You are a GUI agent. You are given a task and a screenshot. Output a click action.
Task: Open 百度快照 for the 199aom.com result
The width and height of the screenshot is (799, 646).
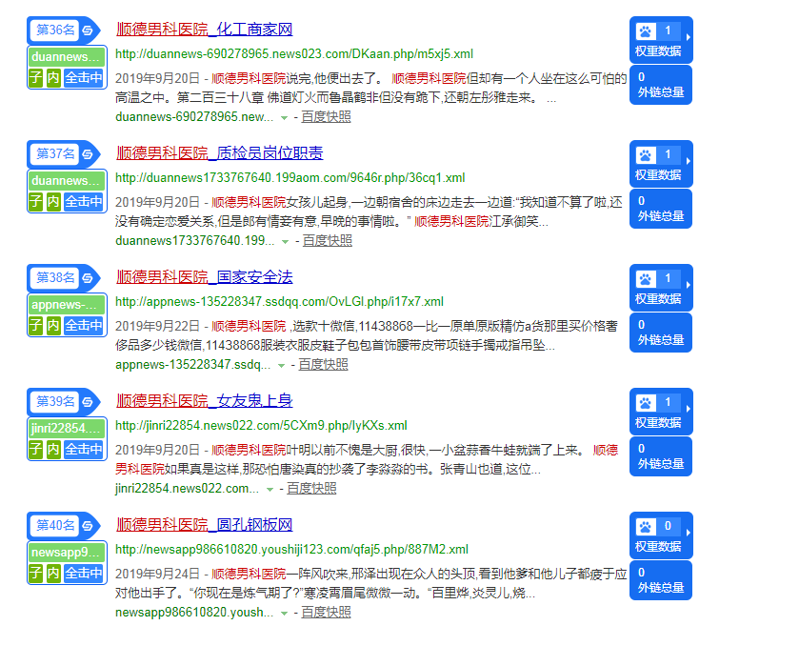pos(327,240)
